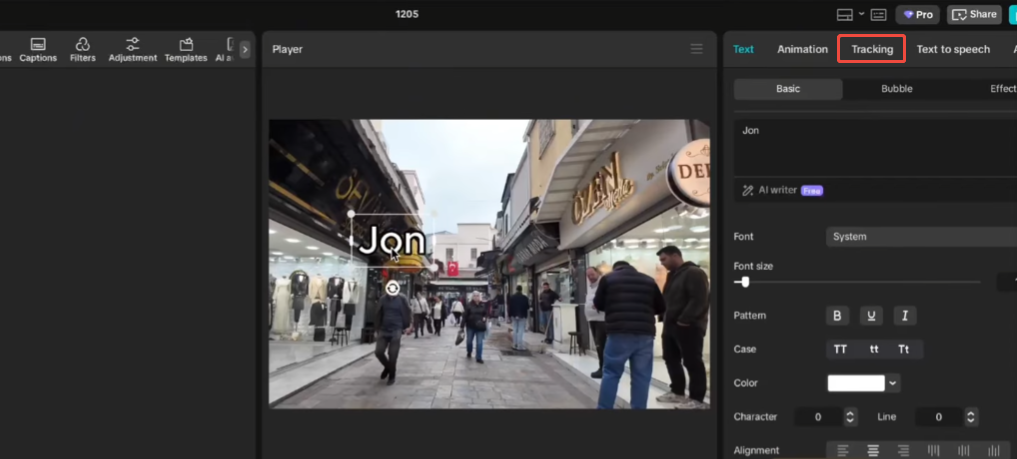Screen dimensions: 1017x459
Task: Align text to the right
Action: (903, 450)
